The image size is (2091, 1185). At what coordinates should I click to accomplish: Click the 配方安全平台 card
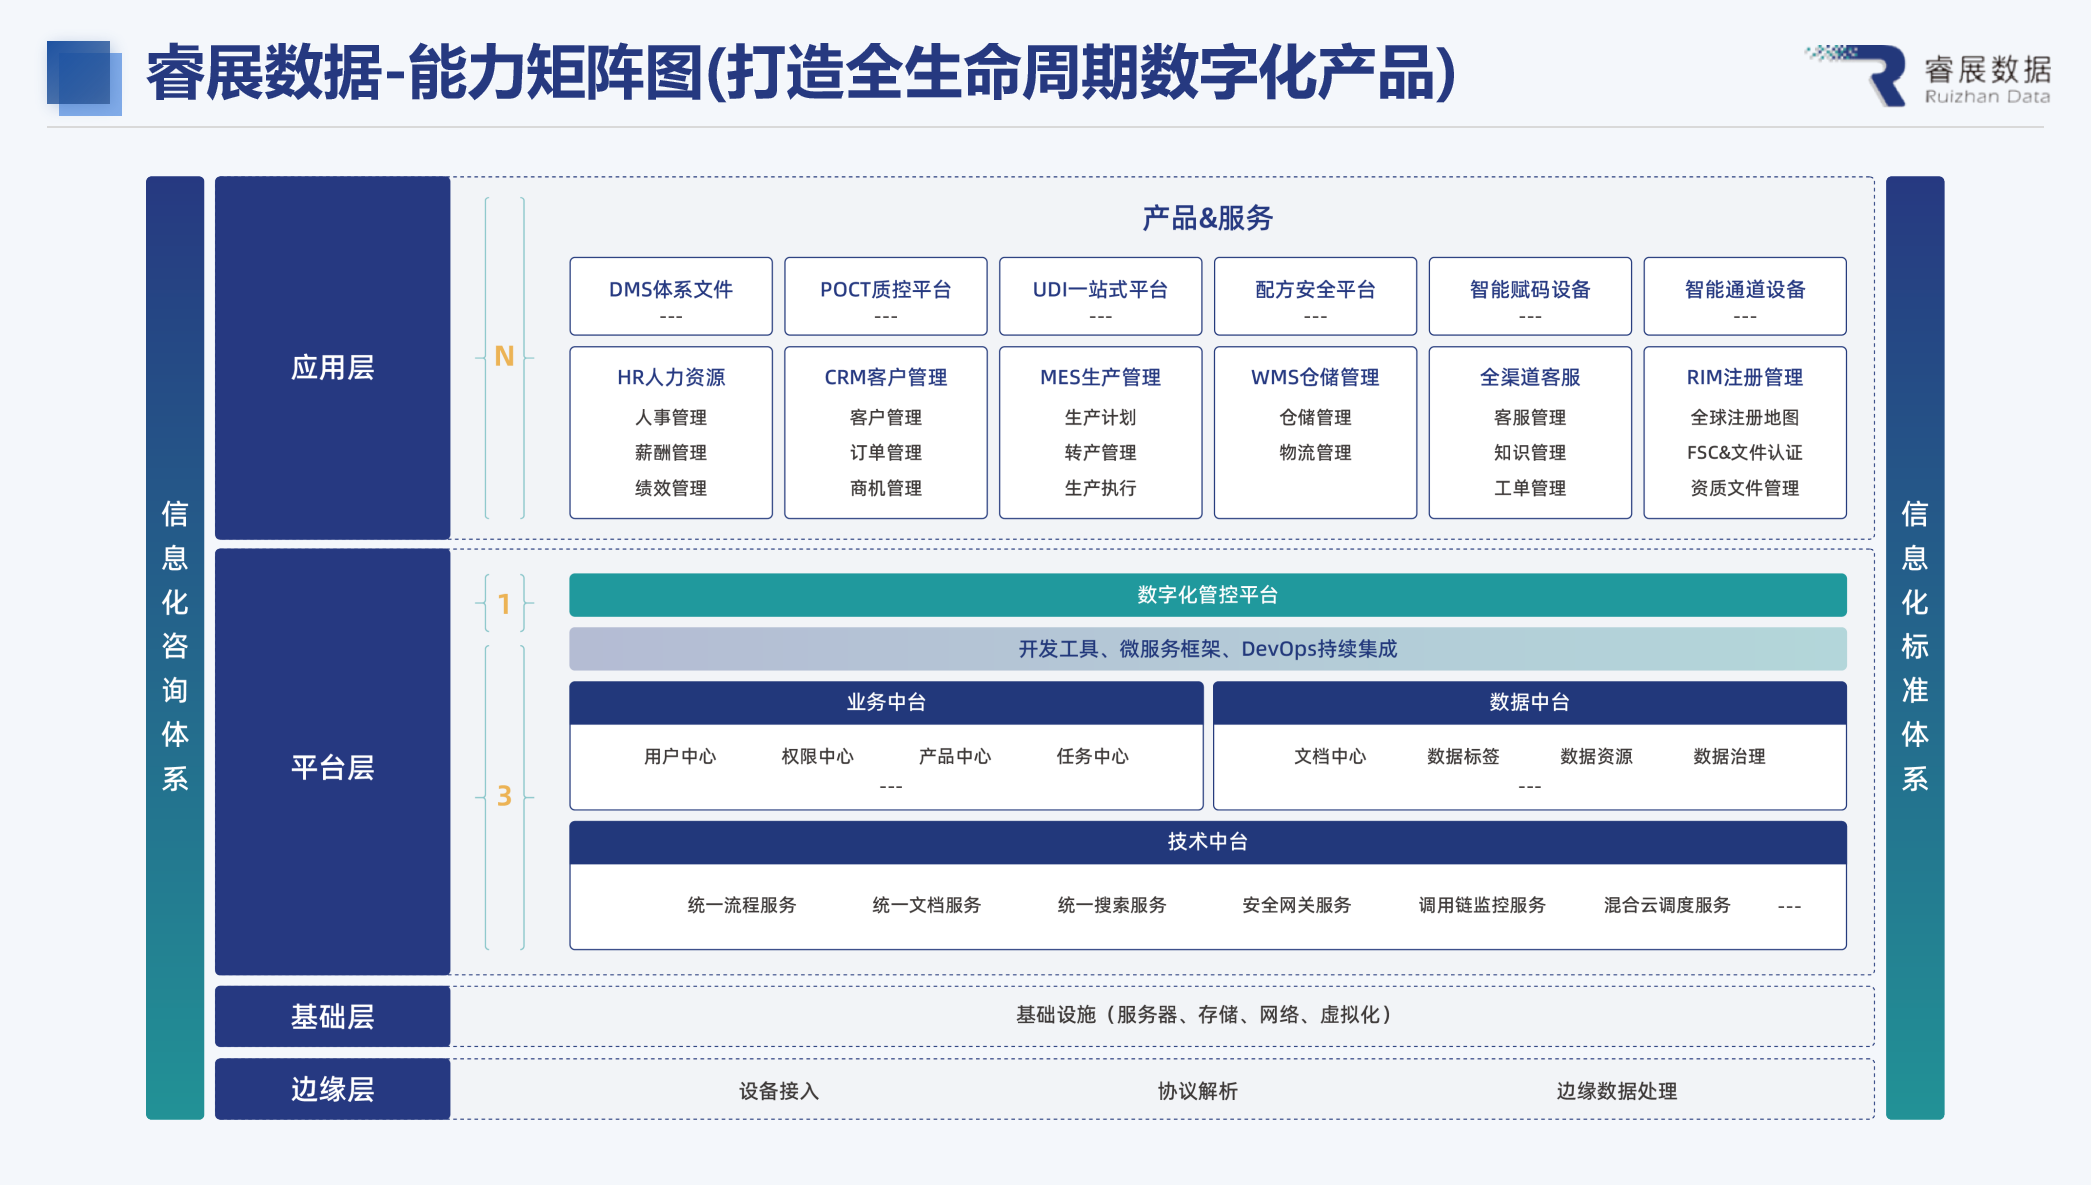[x=1315, y=296]
